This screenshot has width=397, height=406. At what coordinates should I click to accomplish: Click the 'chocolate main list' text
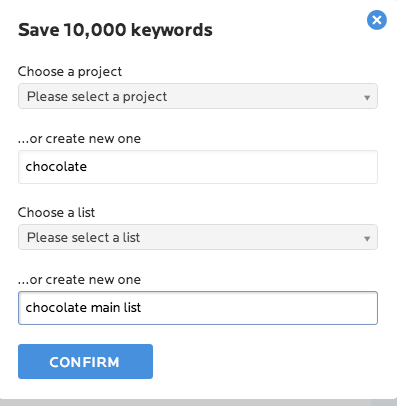(83, 307)
